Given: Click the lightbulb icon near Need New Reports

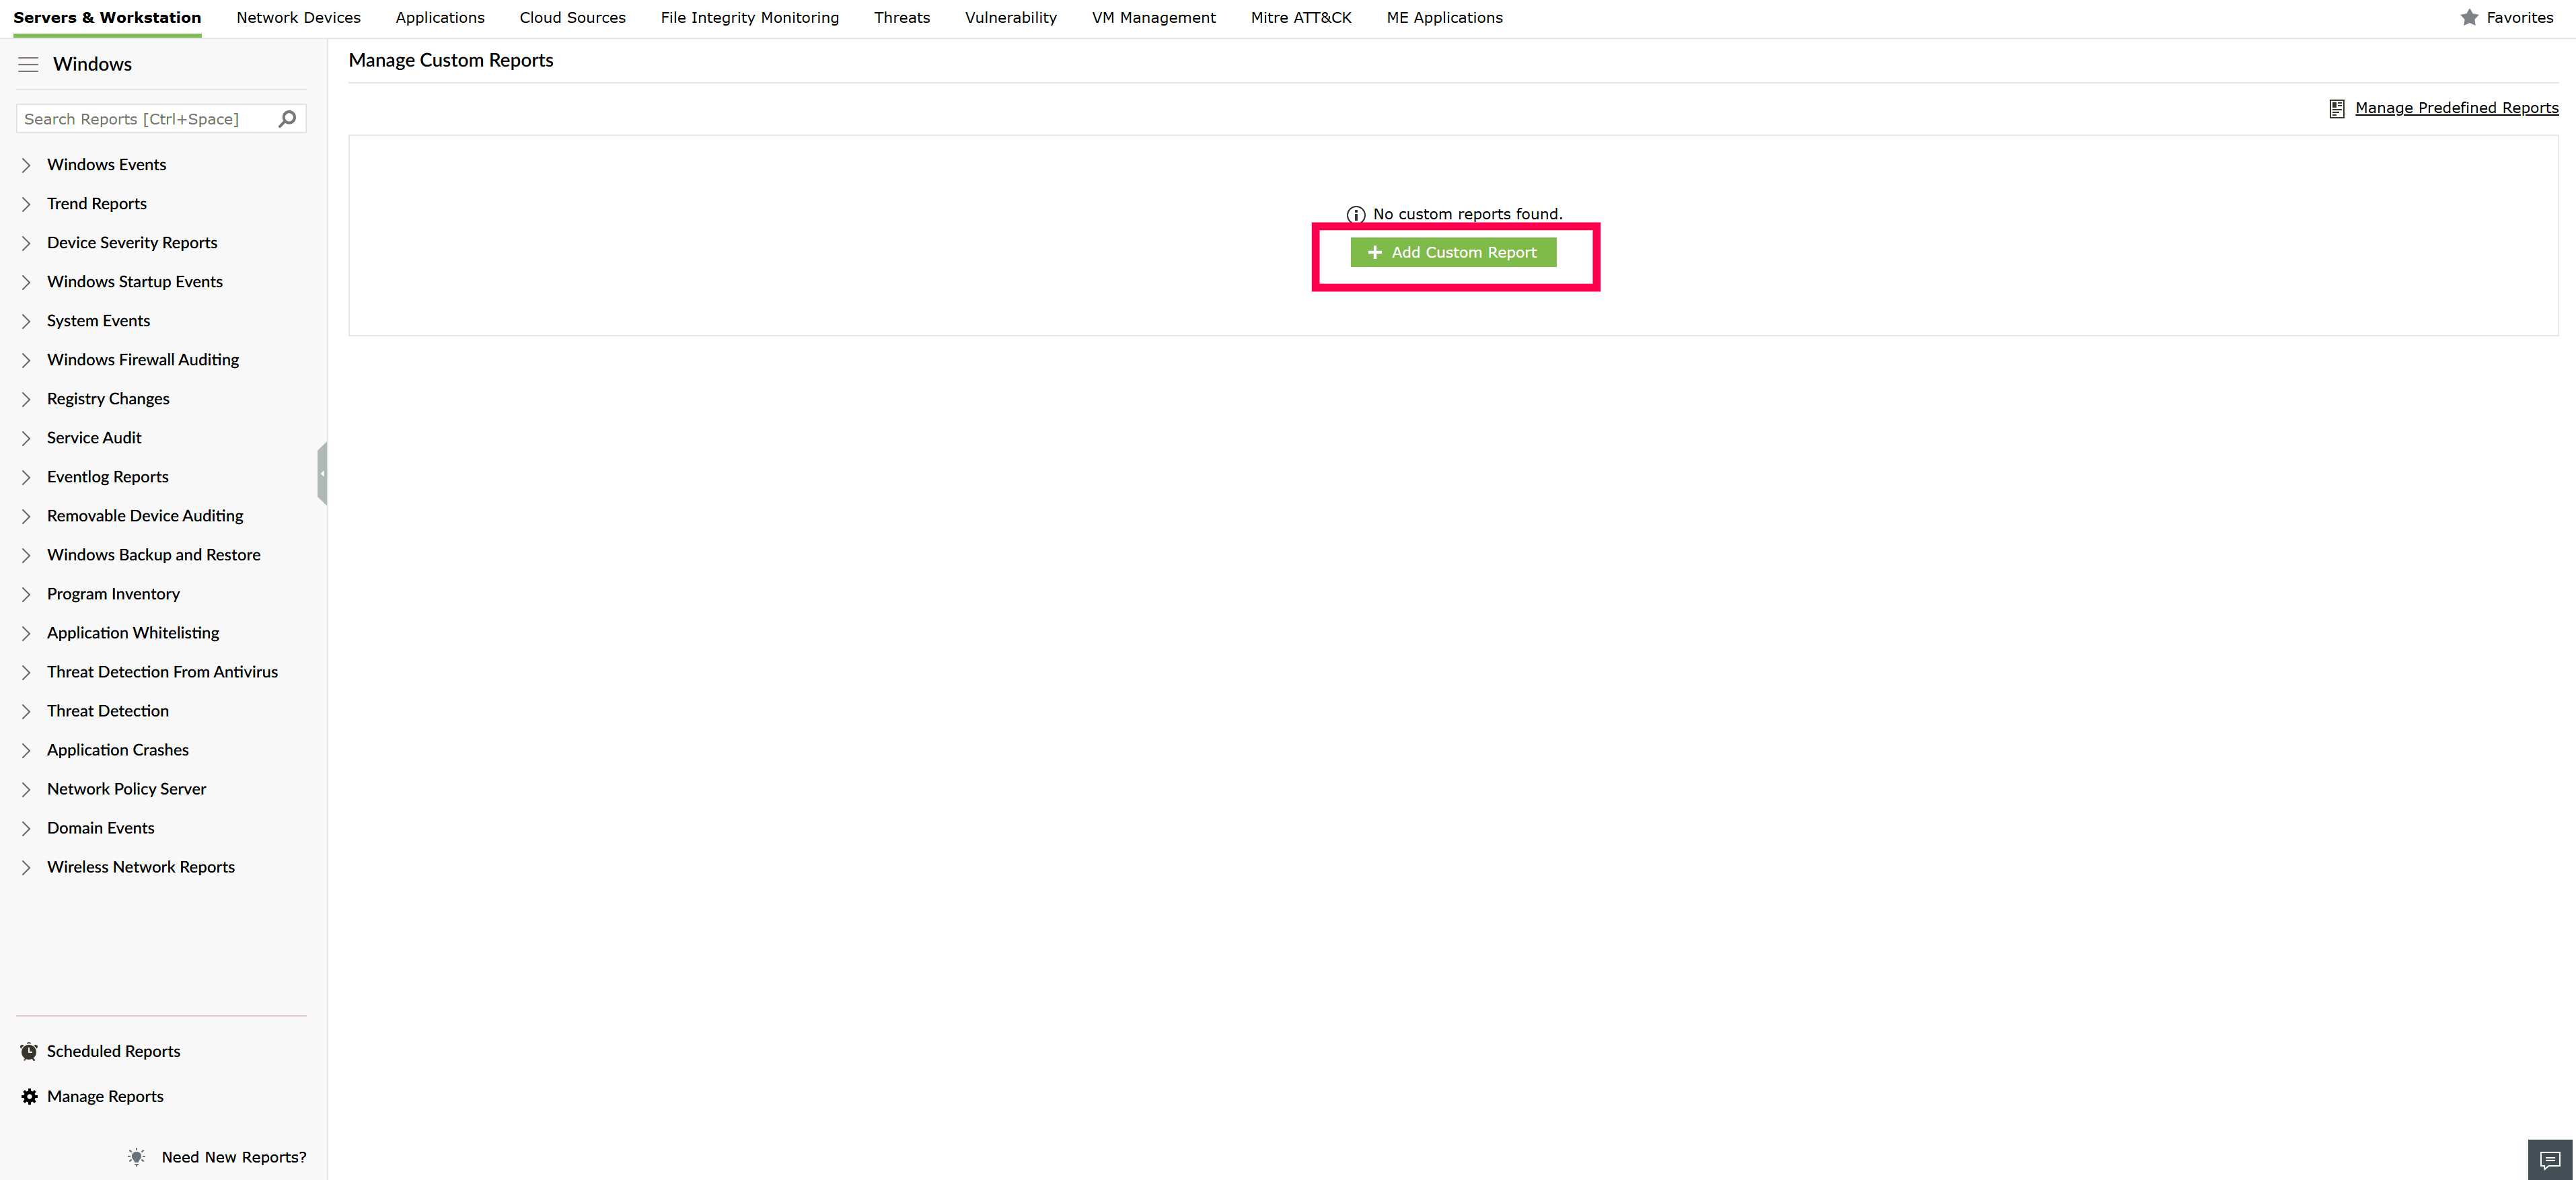Looking at the screenshot, I should coord(137,1157).
